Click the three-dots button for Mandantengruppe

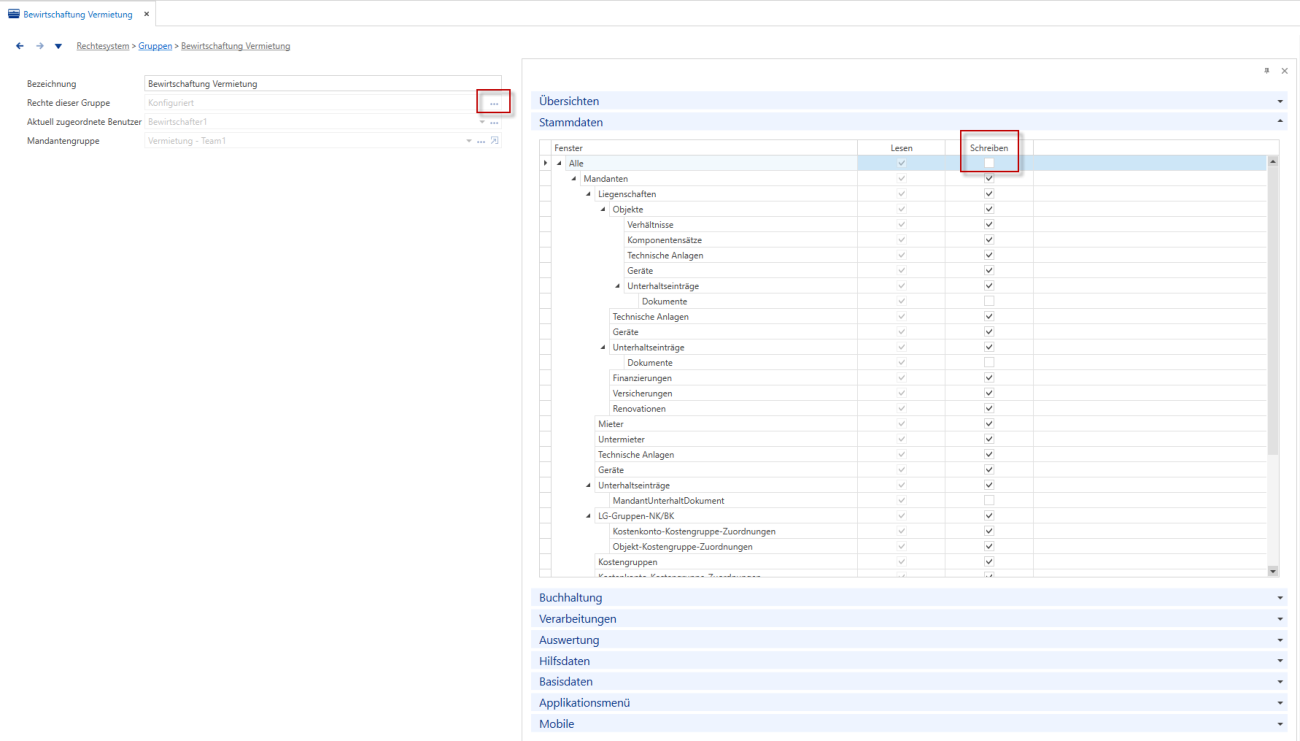coord(481,141)
